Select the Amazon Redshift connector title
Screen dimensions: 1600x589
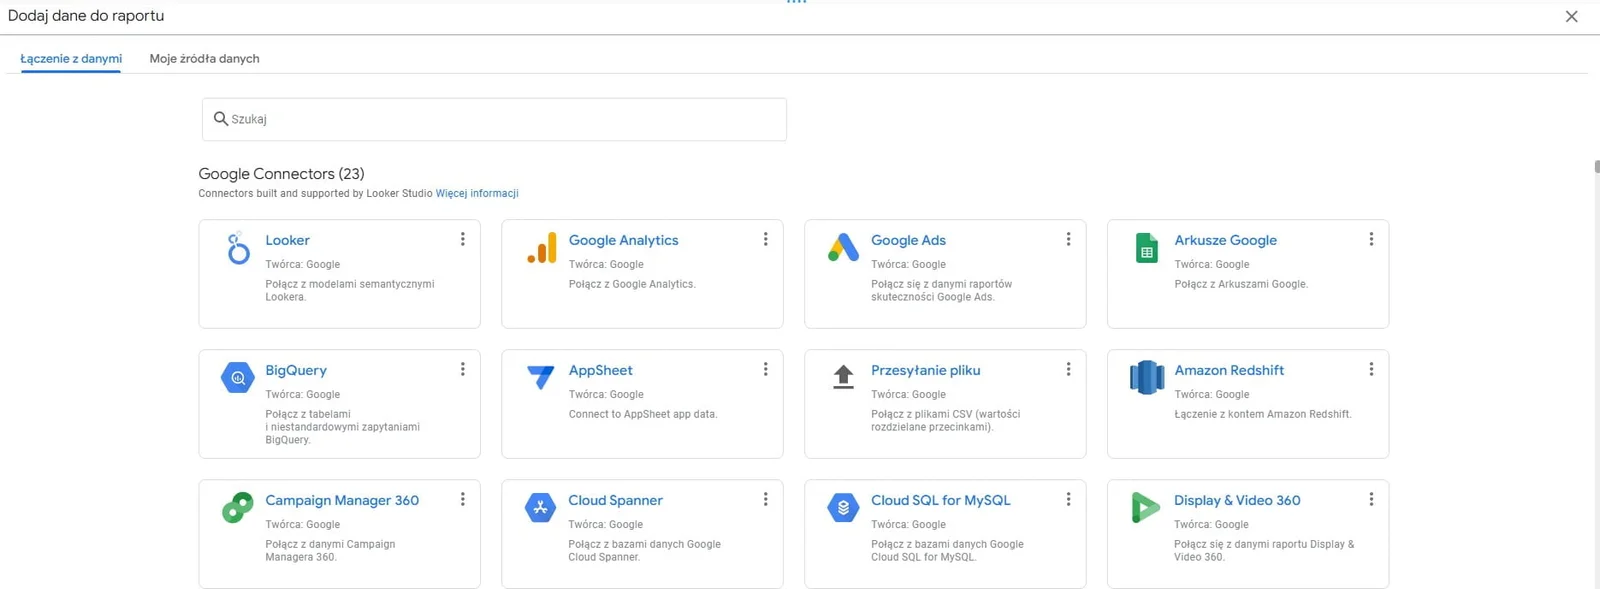pyautogui.click(x=1229, y=370)
